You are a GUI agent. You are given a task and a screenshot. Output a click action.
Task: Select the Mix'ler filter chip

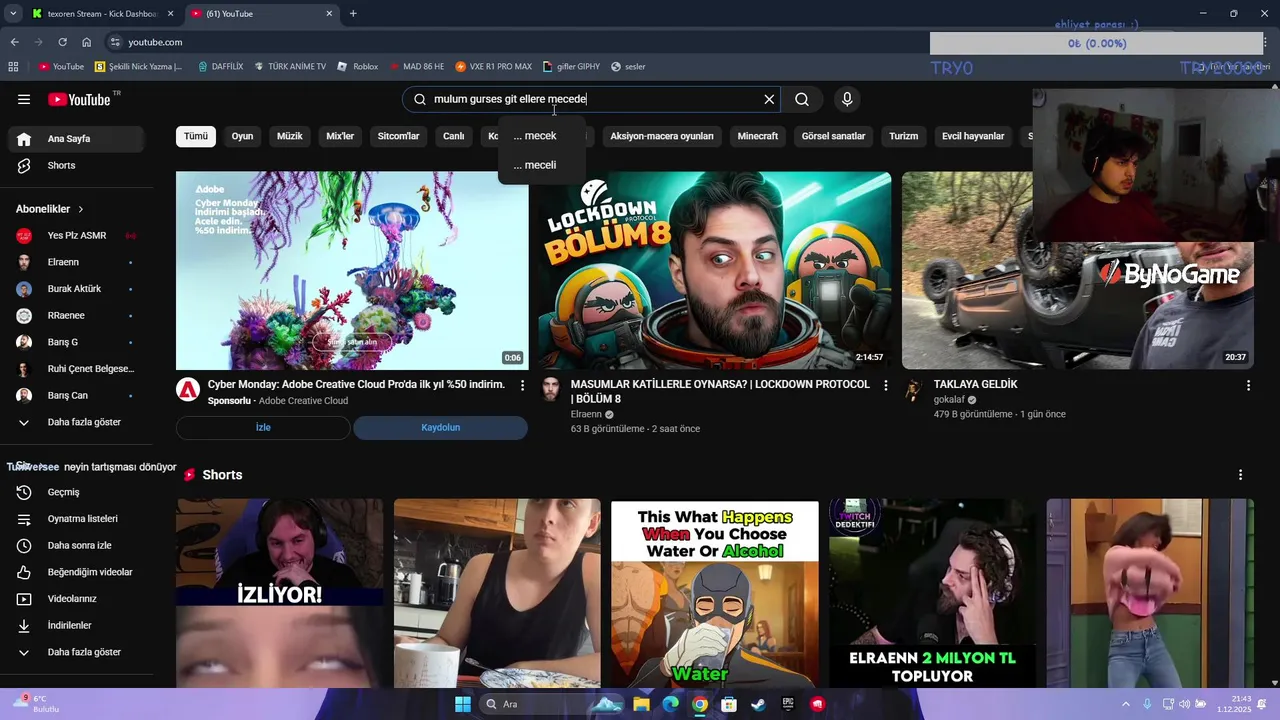click(340, 136)
